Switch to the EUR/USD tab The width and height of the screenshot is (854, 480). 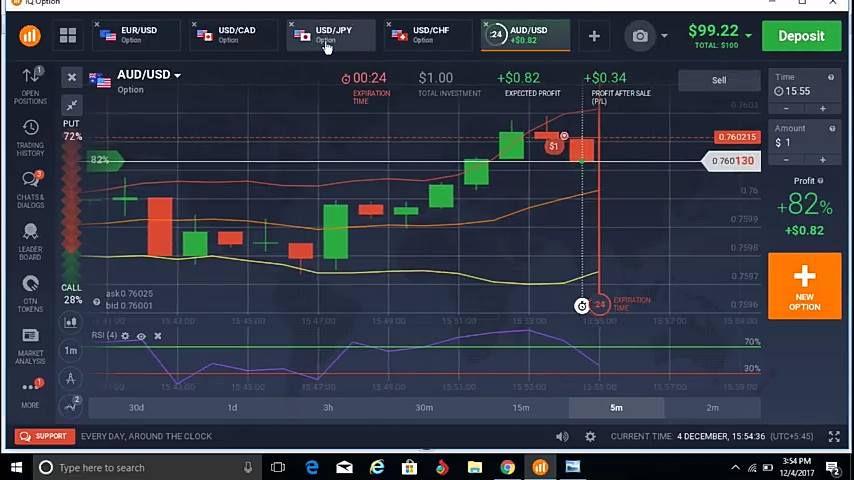(136, 35)
